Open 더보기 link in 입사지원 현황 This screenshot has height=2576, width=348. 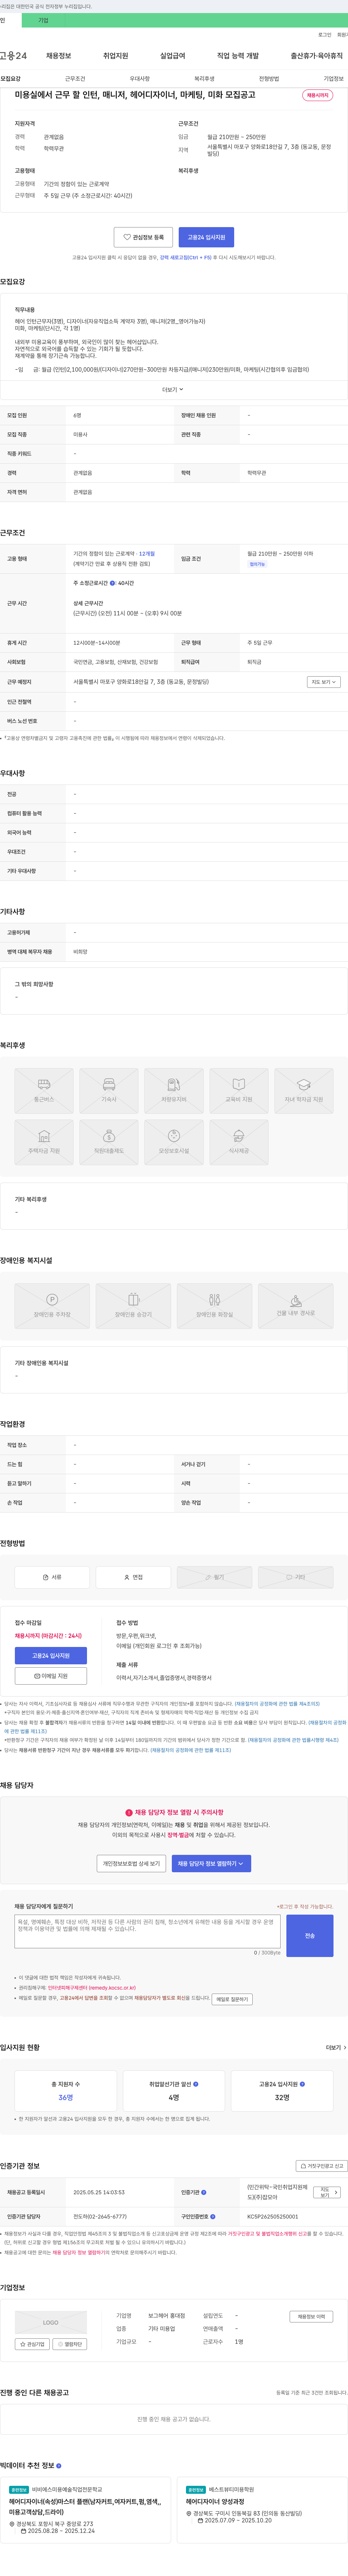(x=336, y=2047)
